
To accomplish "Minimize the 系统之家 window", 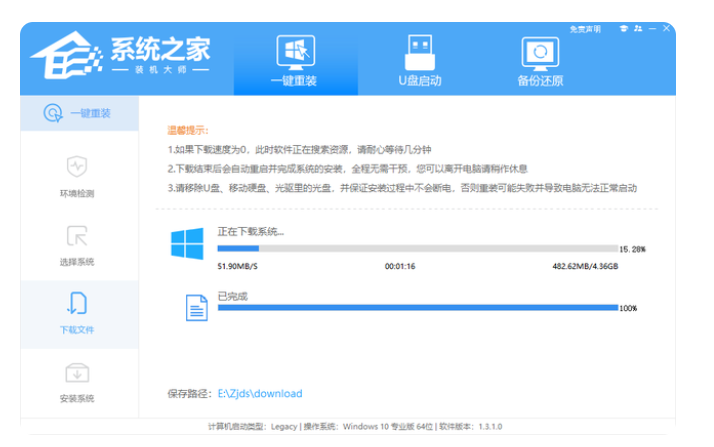I will [x=654, y=29].
